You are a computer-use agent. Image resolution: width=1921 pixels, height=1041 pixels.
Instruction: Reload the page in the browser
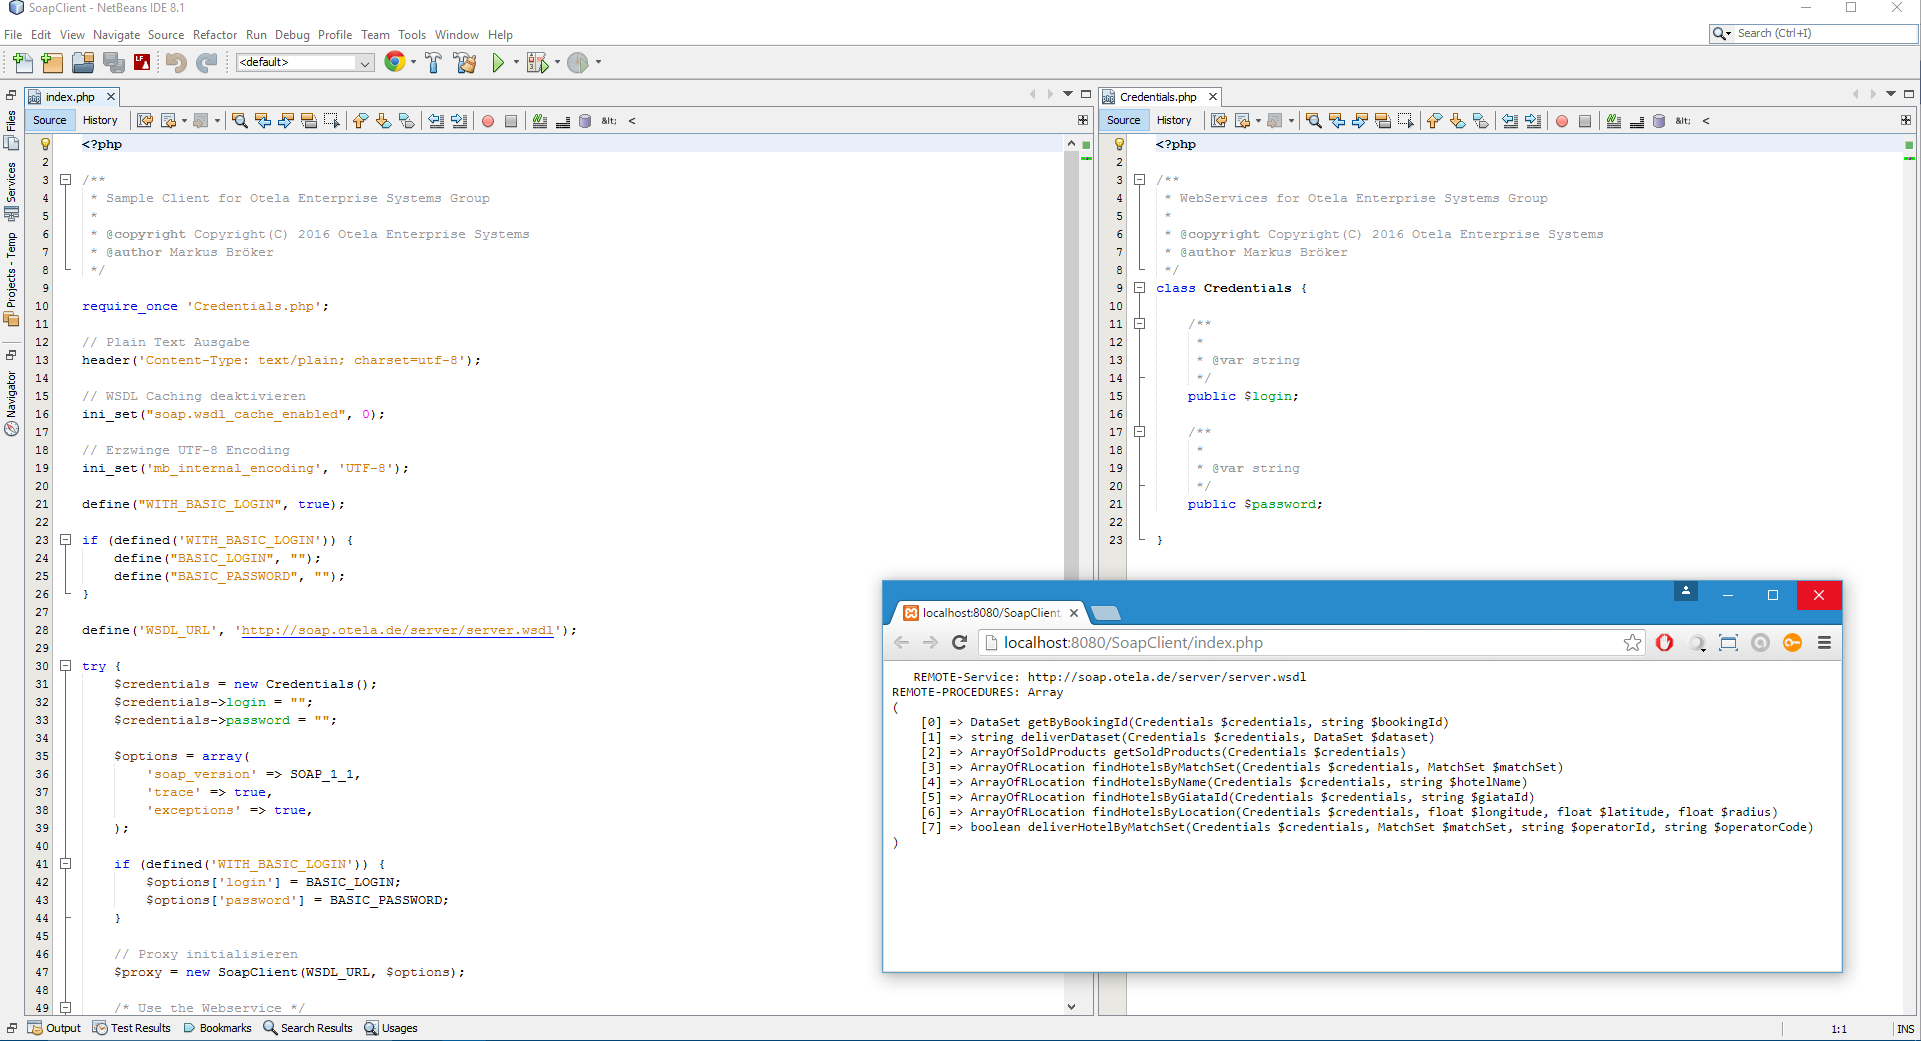[x=960, y=643]
